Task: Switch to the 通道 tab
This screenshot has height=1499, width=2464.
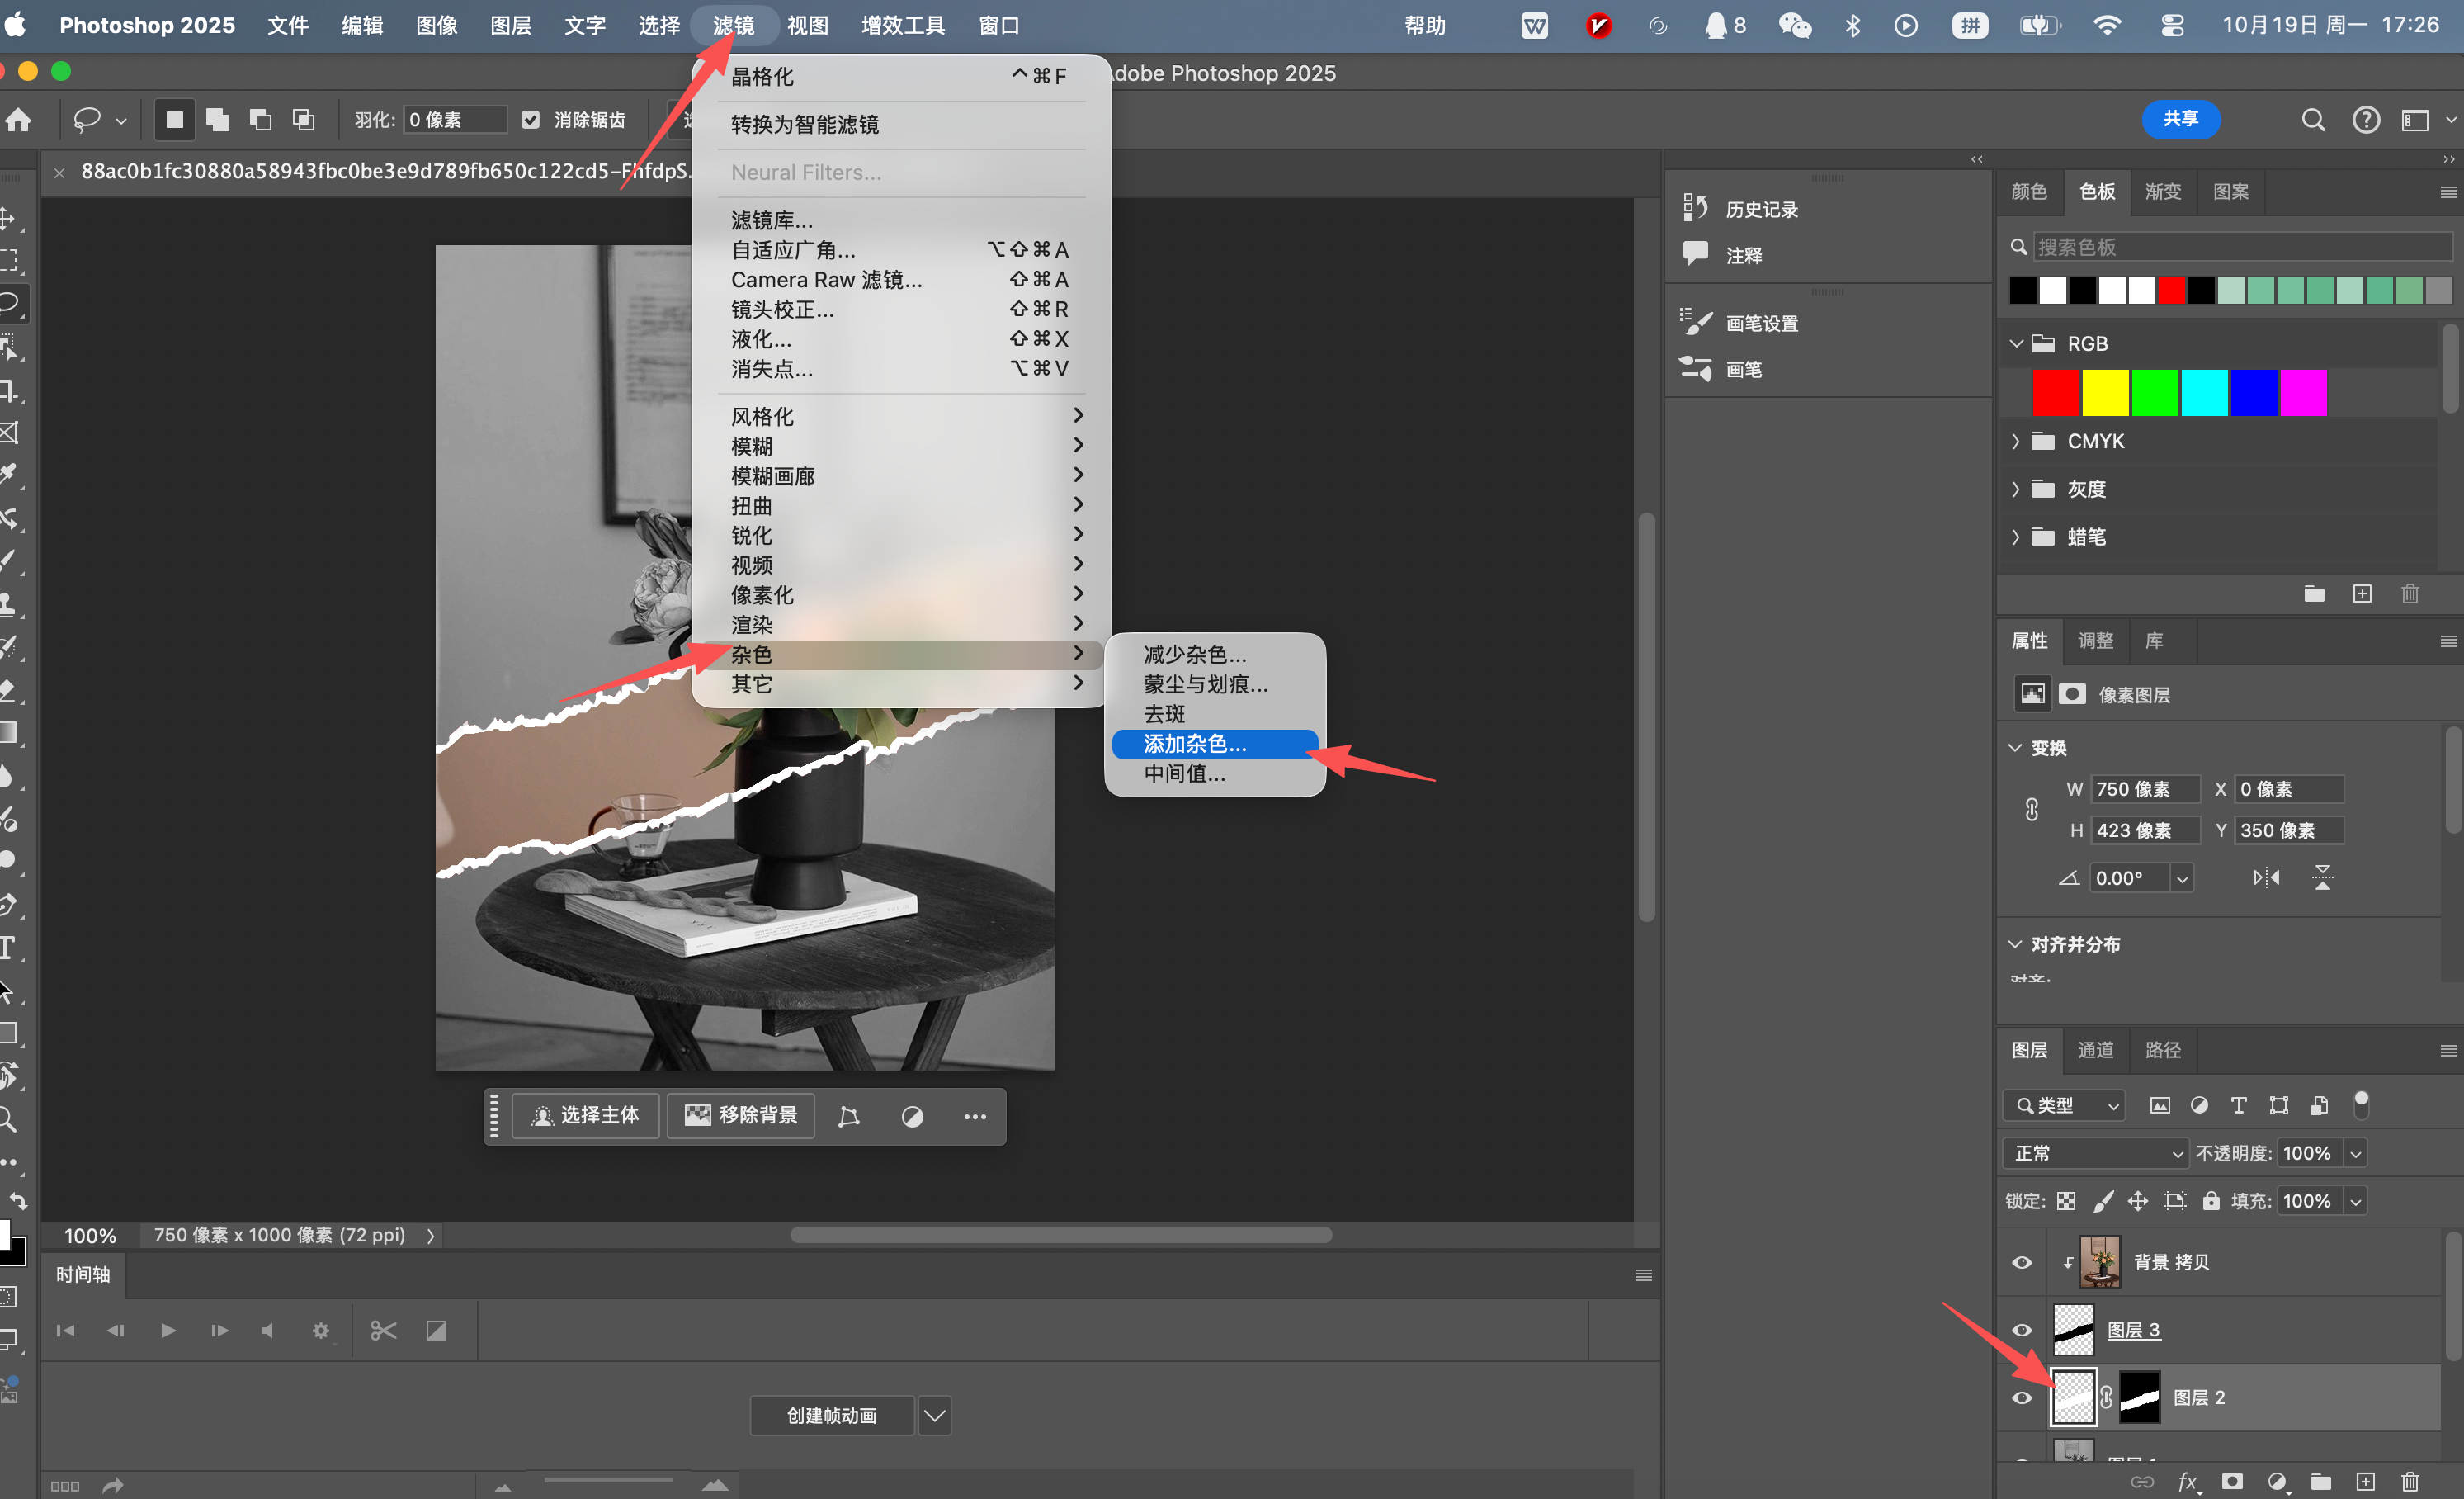Action: click(2095, 1049)
